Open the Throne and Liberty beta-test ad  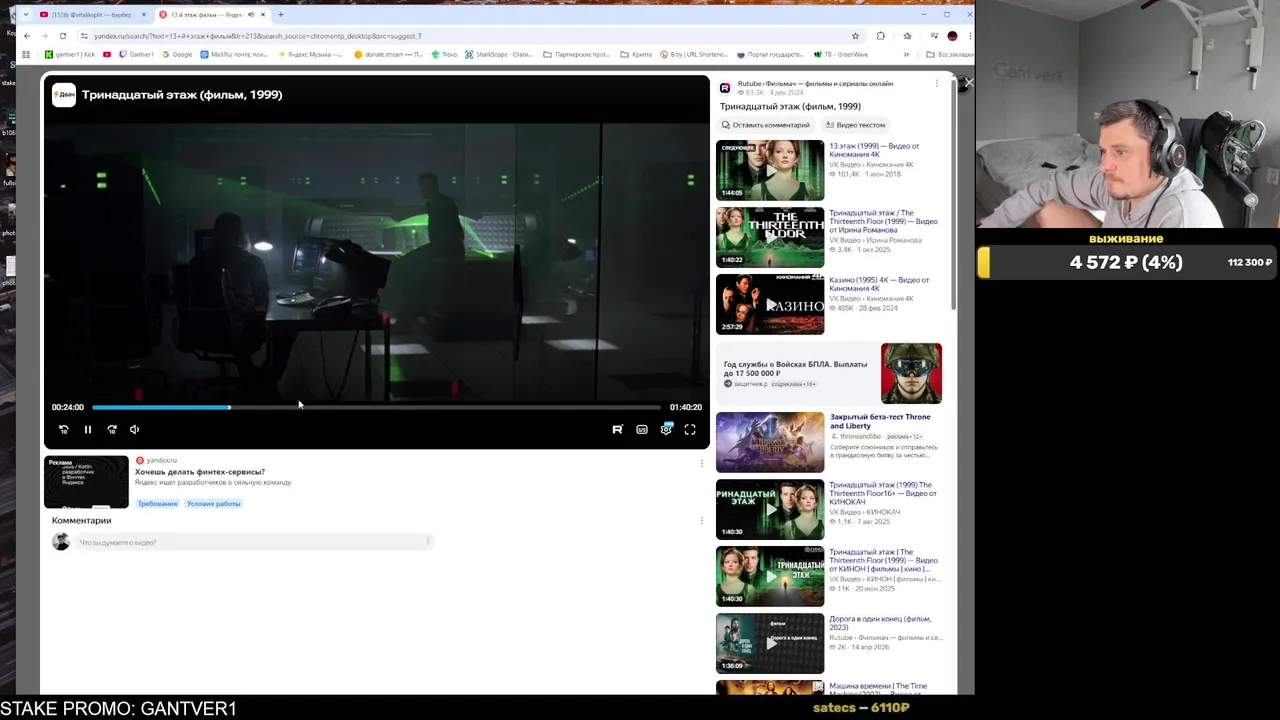(829, 442)
